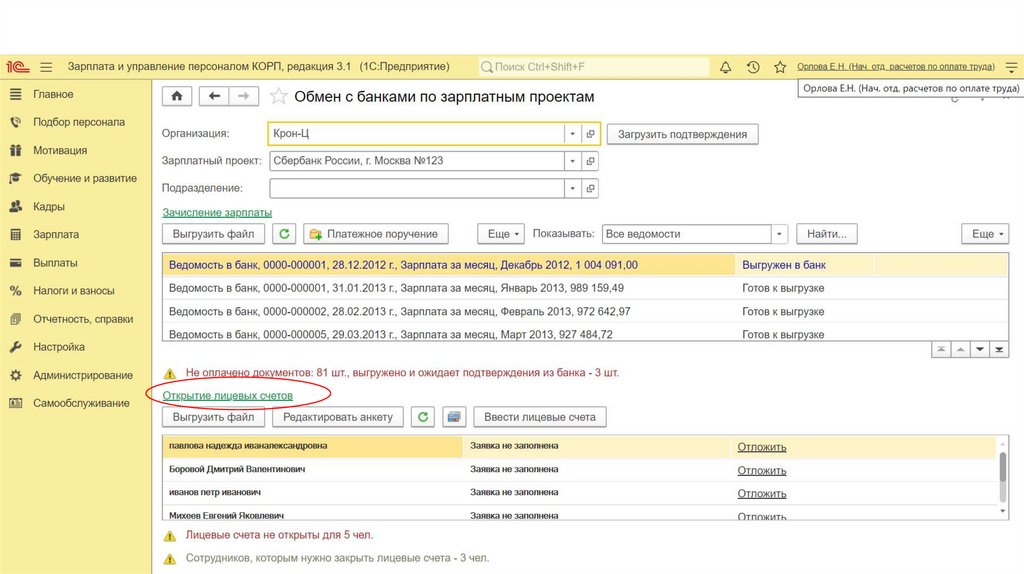Viewport: 1024px width, 574px height.
Task: Select Налоги и взносы in sidebar
Action: pos(73,291)
